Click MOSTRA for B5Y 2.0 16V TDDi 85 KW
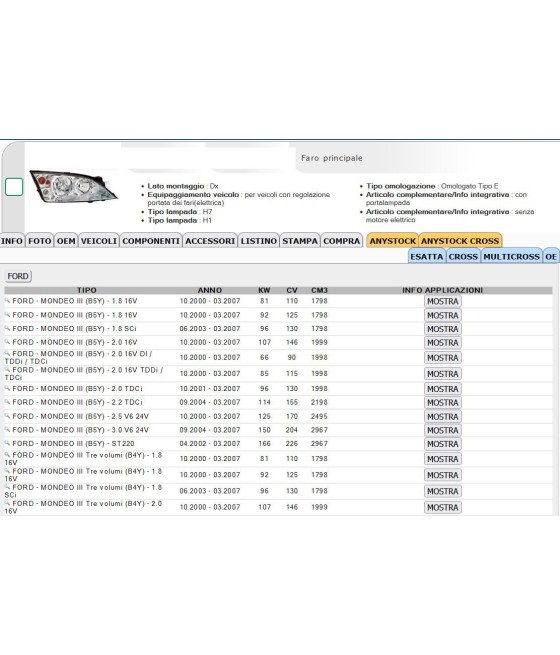Viewport: 560px width, 655px height. pyautogui.click(x=443, y=374)
